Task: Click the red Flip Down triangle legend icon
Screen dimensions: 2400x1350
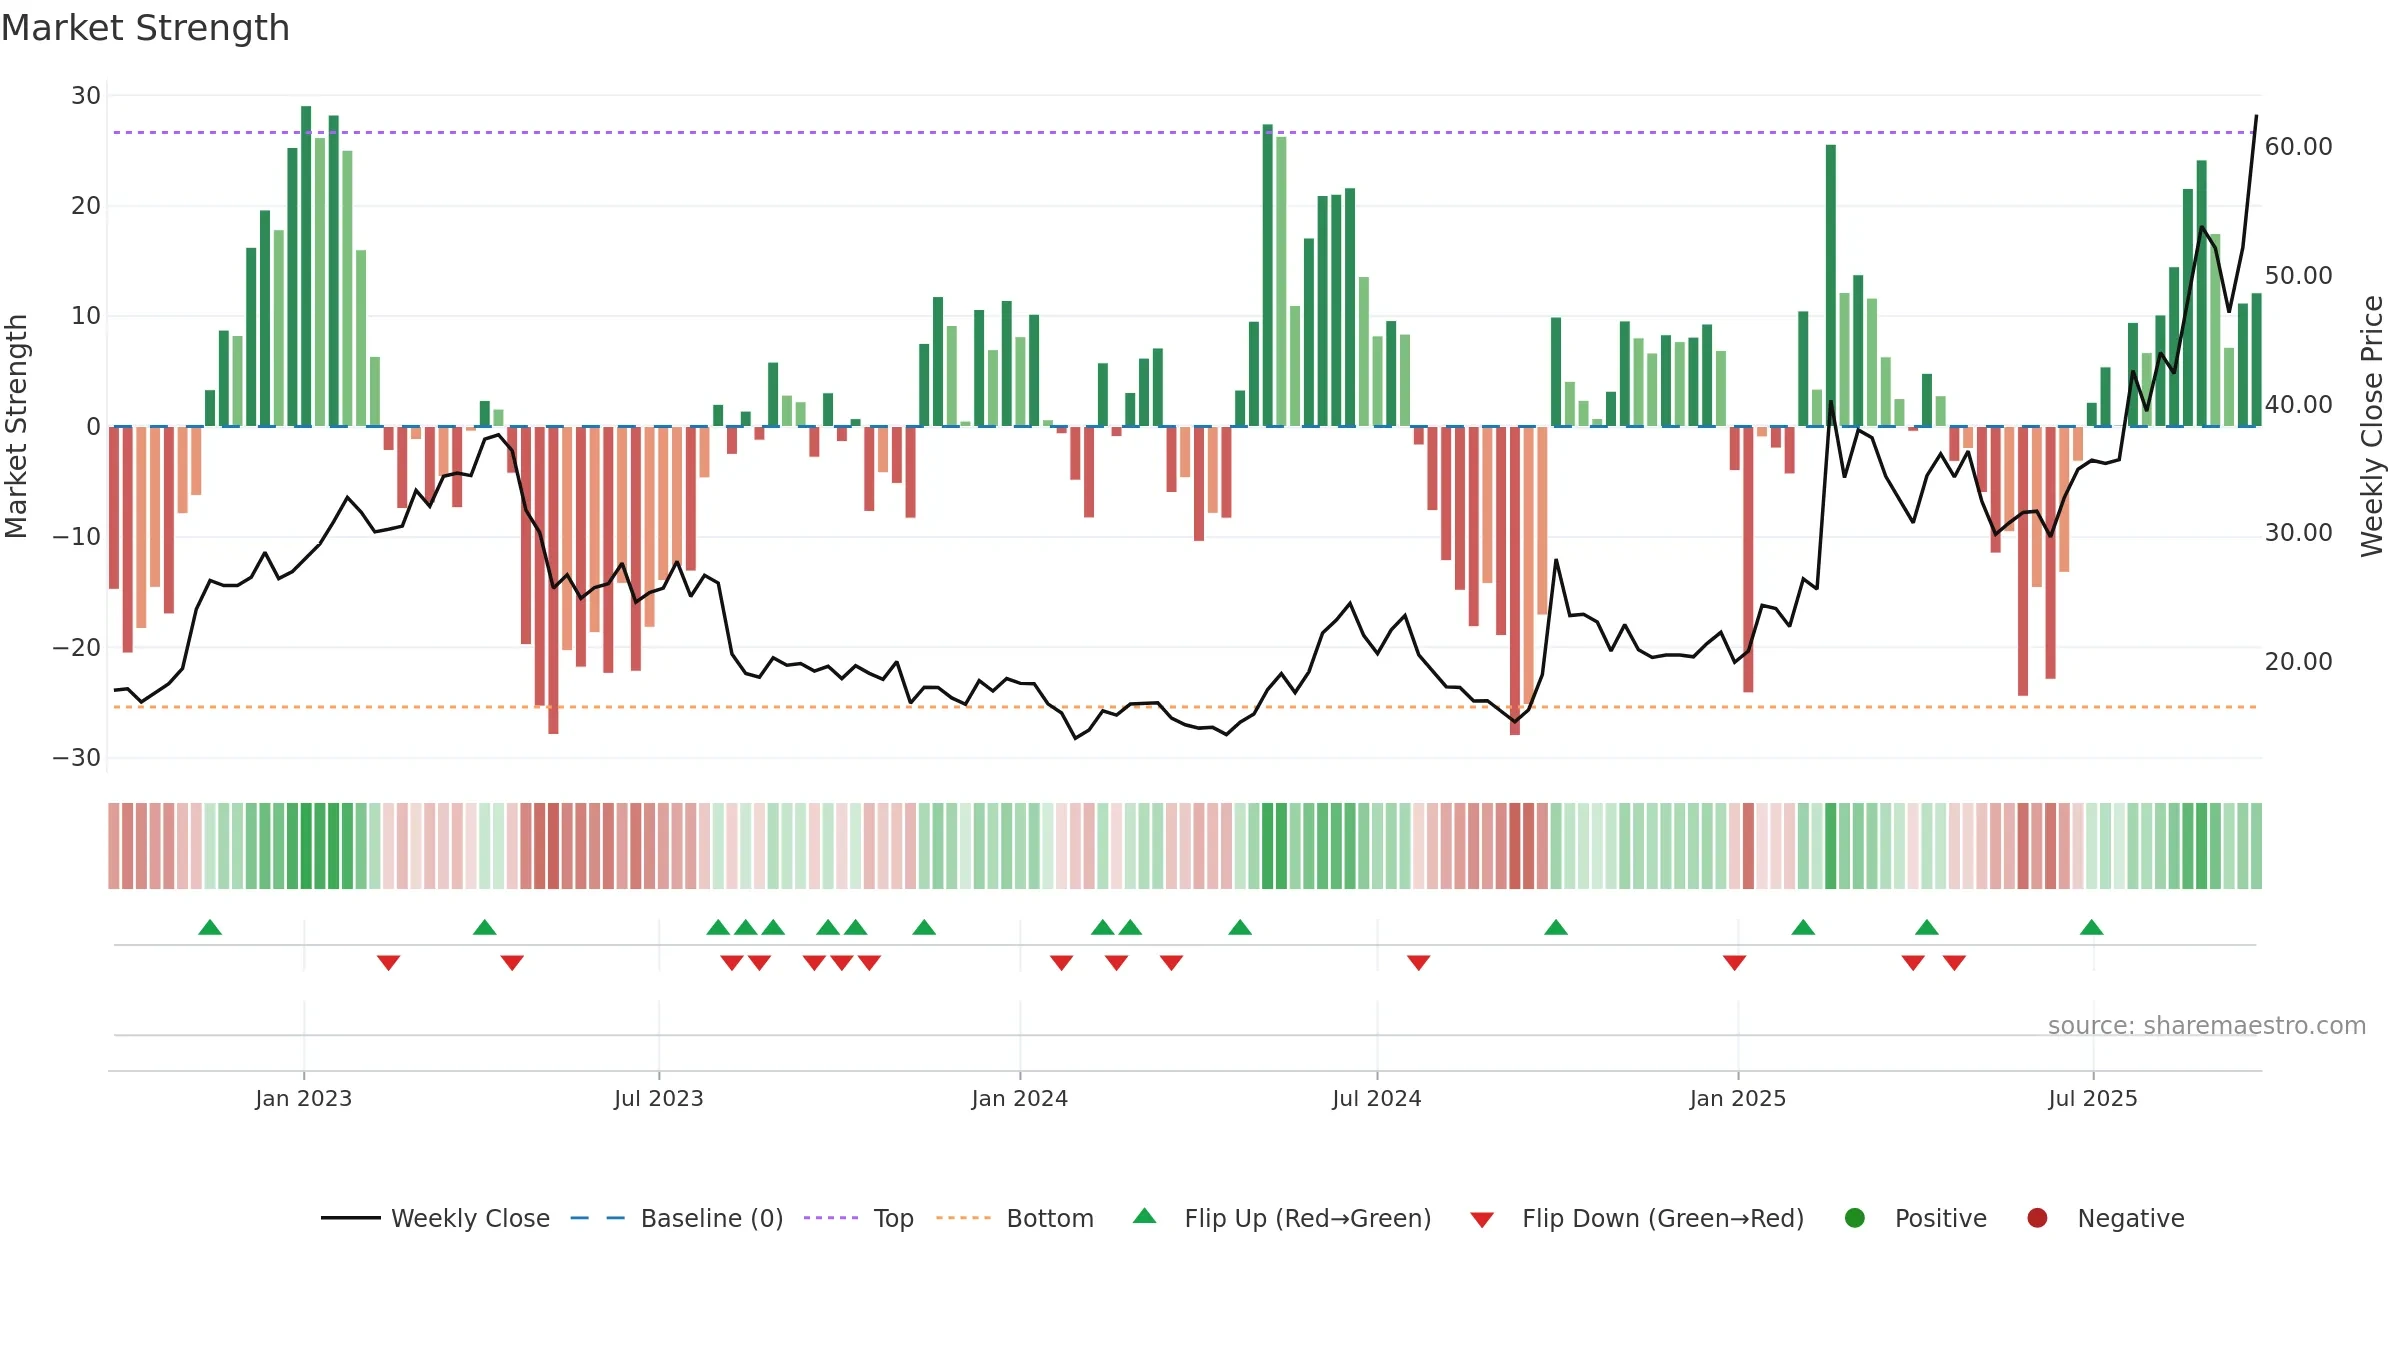Action: tap(1482, 1220)
